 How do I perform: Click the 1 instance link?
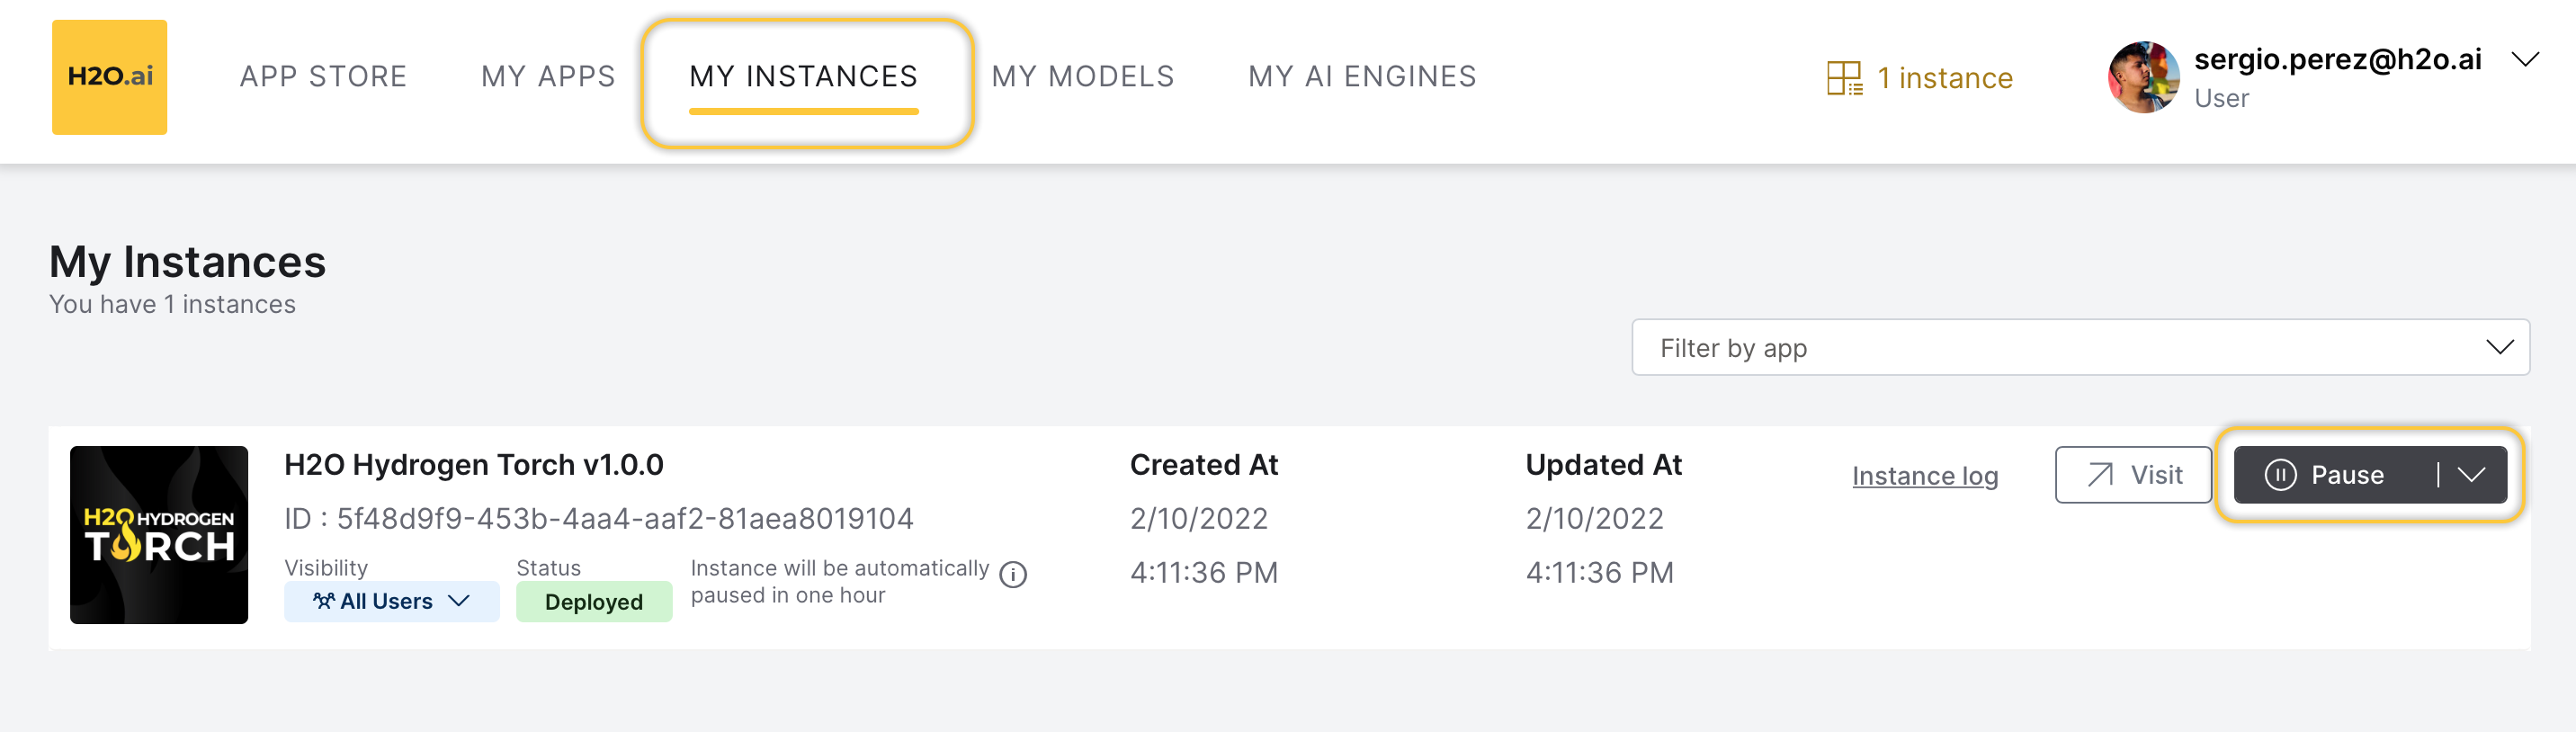click(x=1944, y=78)
